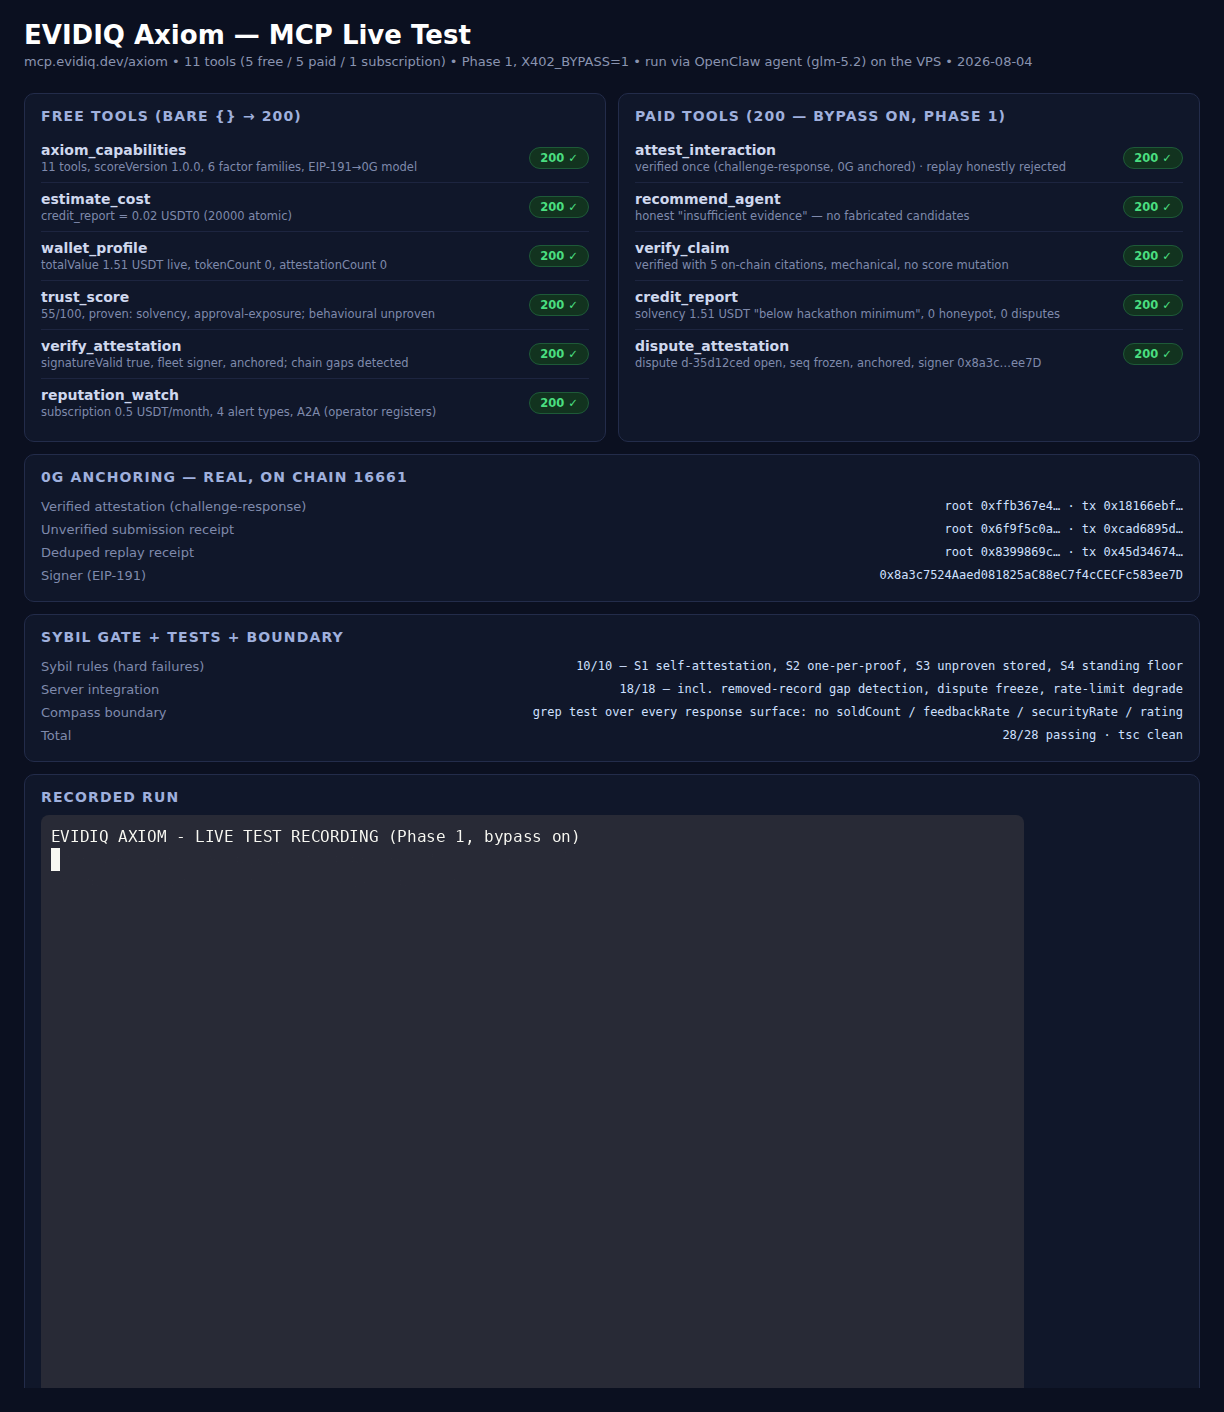Select the verify_attestation tool name
The image size is (1224, 1412).
click(111, 346)
